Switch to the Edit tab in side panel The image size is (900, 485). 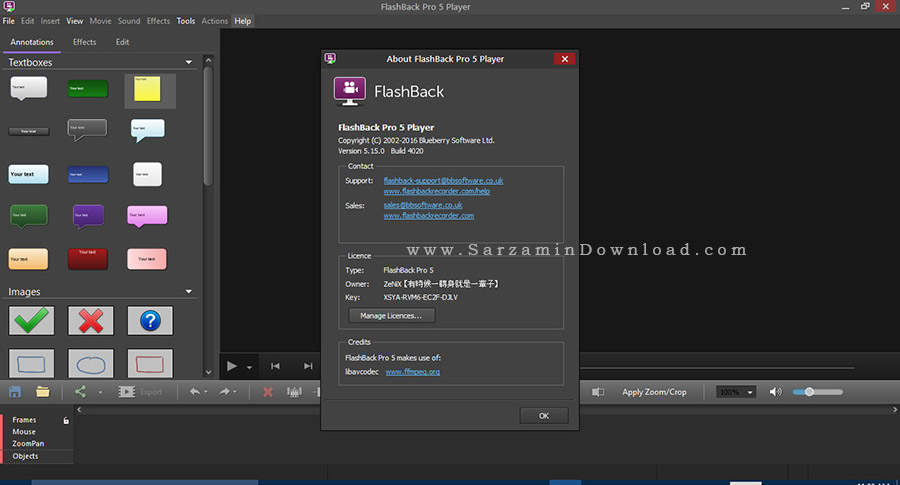[x=122, y=42]
